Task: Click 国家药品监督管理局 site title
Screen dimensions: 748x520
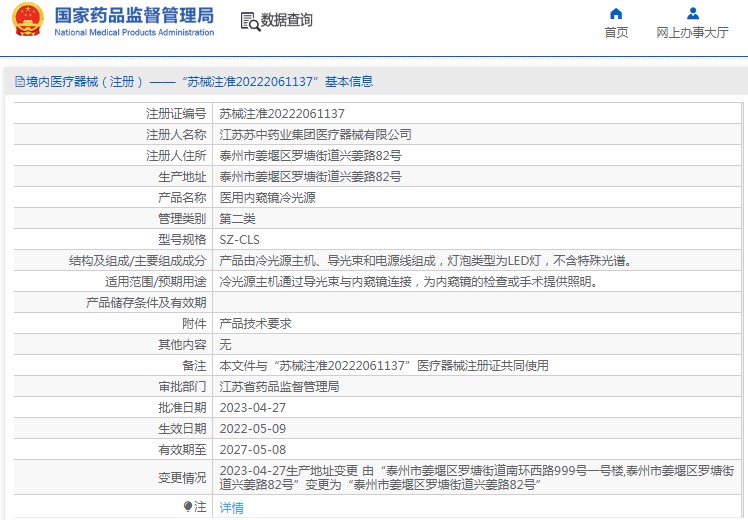Action: pos(134,15)
